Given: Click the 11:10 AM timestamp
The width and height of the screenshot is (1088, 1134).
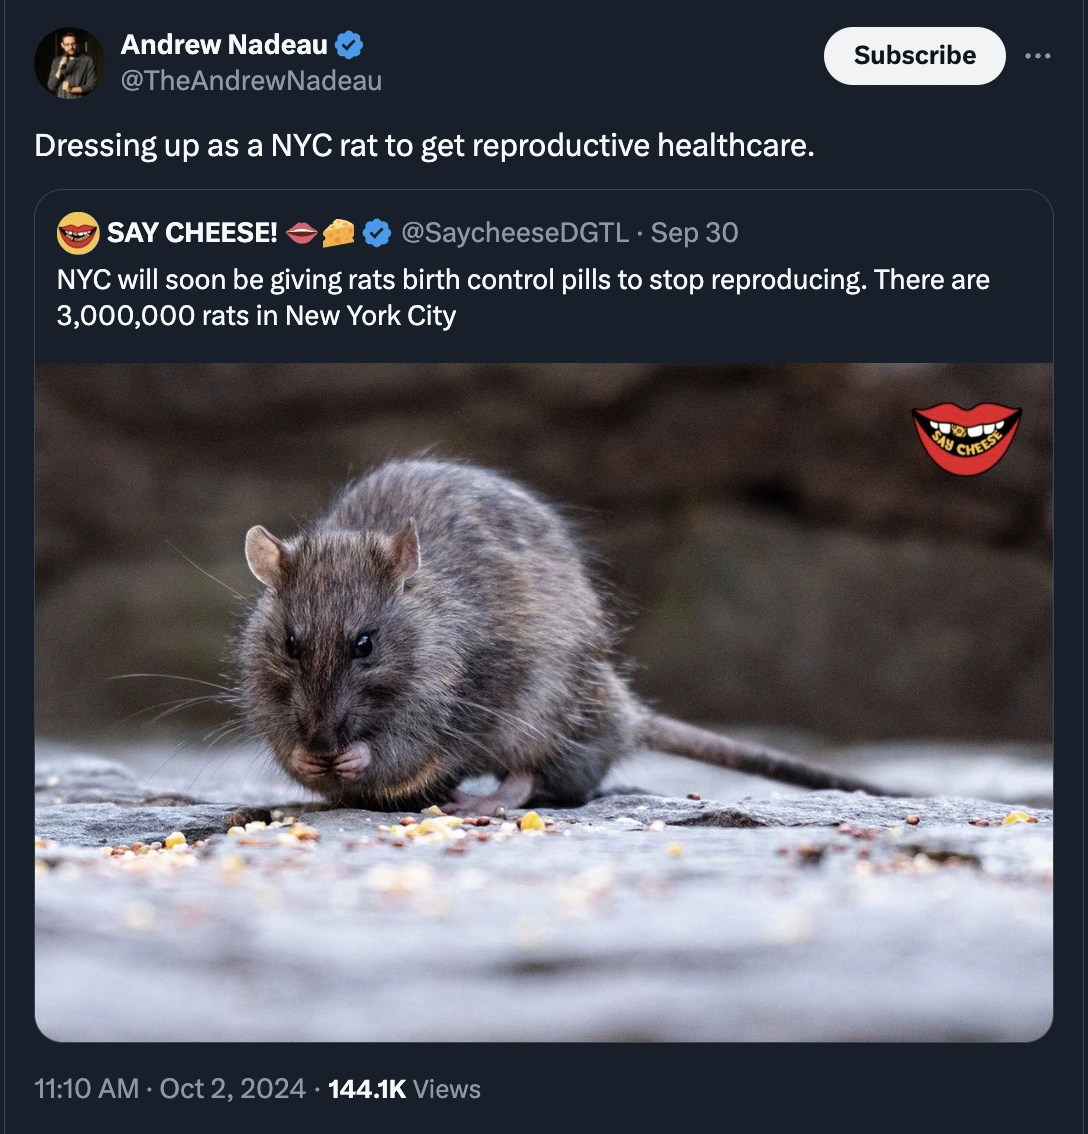Looking at the screenshot, I should tap(86, 1089).
